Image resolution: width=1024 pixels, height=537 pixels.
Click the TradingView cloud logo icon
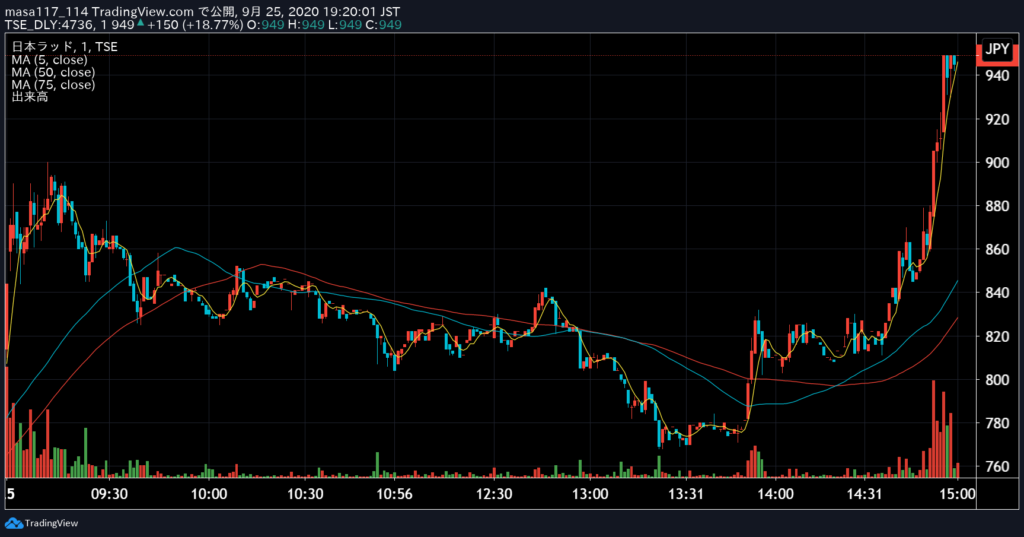pyautogui.click(x=13, y=523)
